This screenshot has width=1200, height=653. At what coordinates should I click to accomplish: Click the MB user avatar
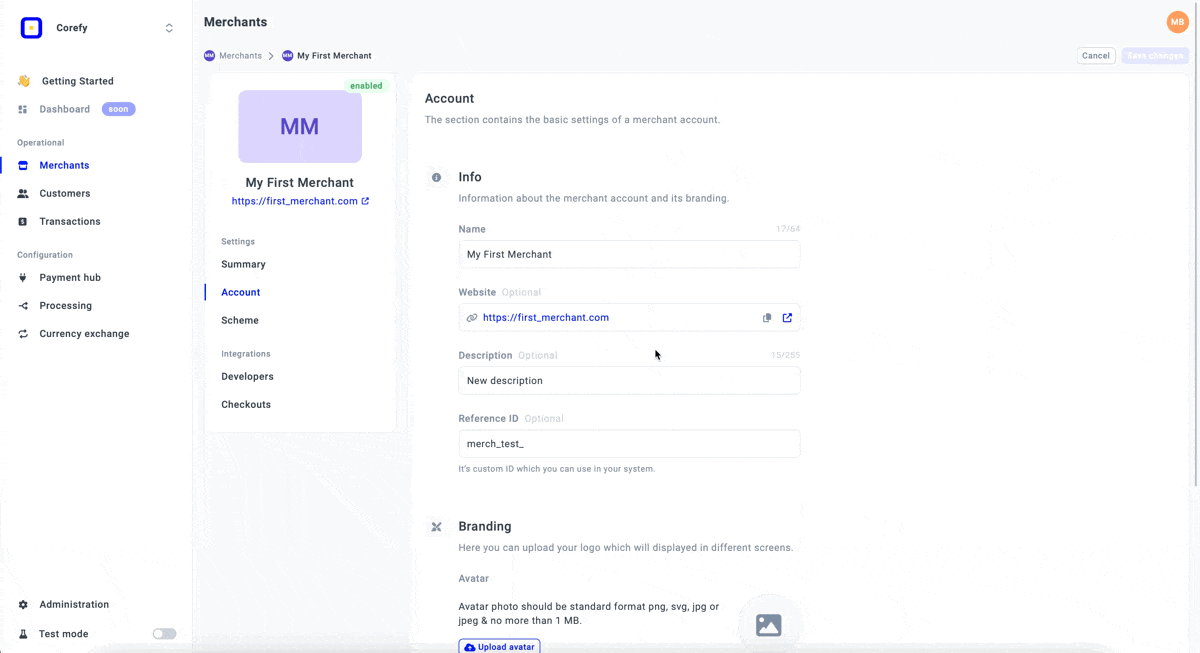(x=1177, y=22)
